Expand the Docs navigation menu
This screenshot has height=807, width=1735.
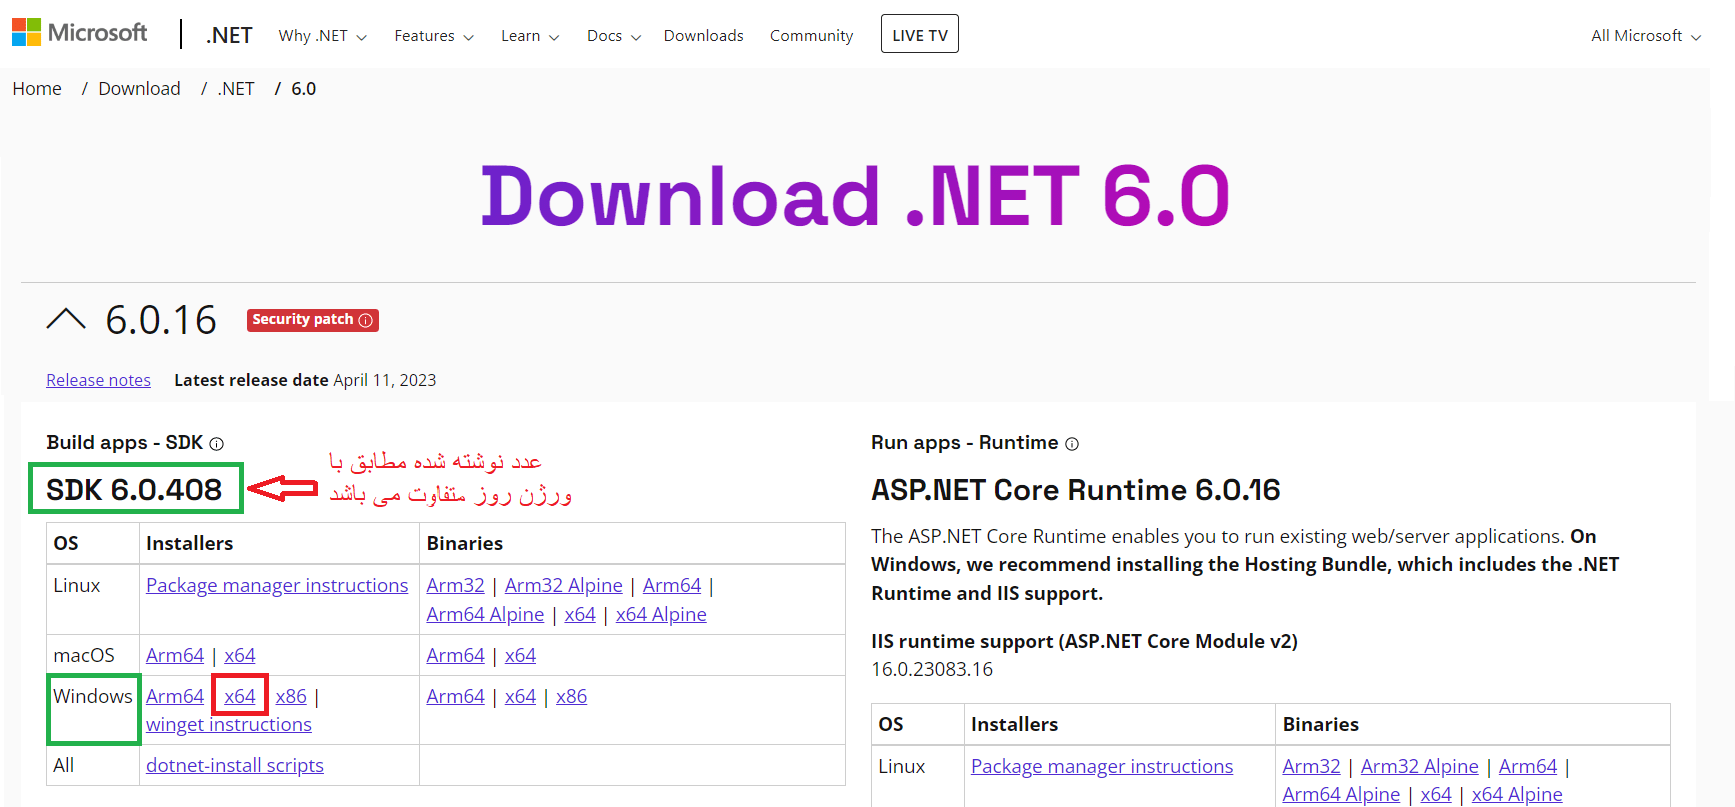(613, 36)
